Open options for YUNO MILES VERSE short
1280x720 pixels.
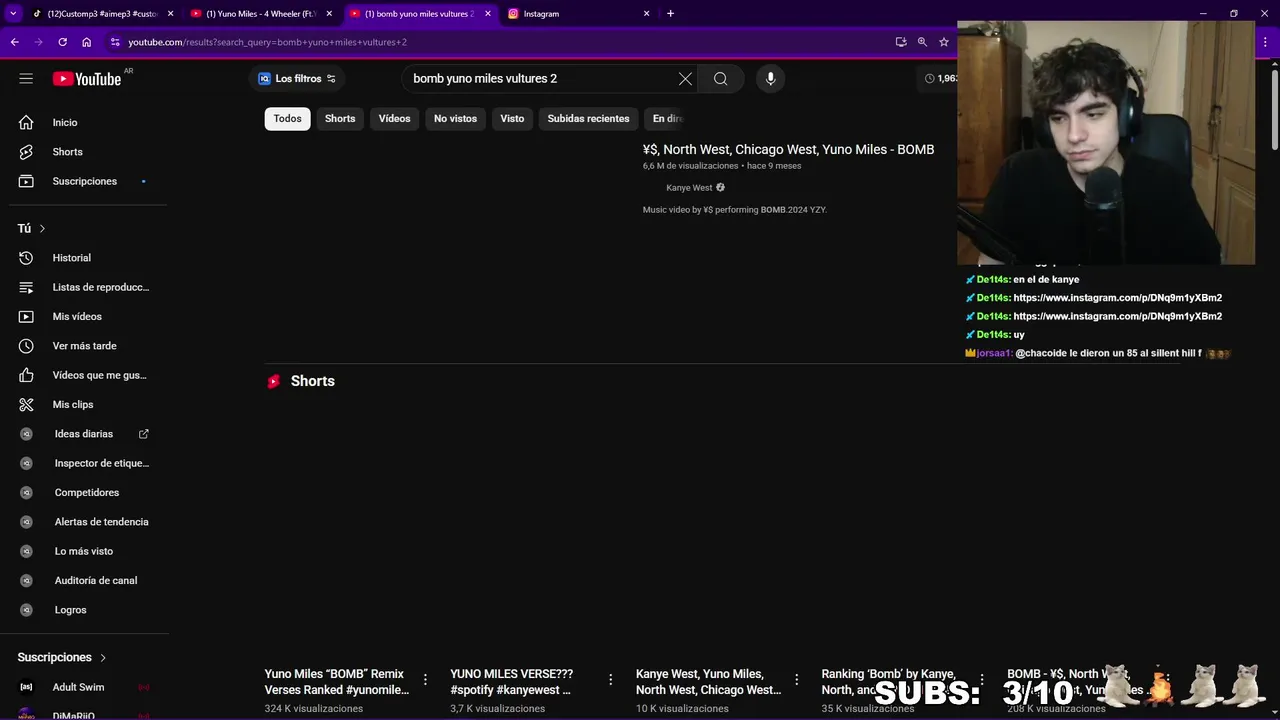[x=611, y=680]
